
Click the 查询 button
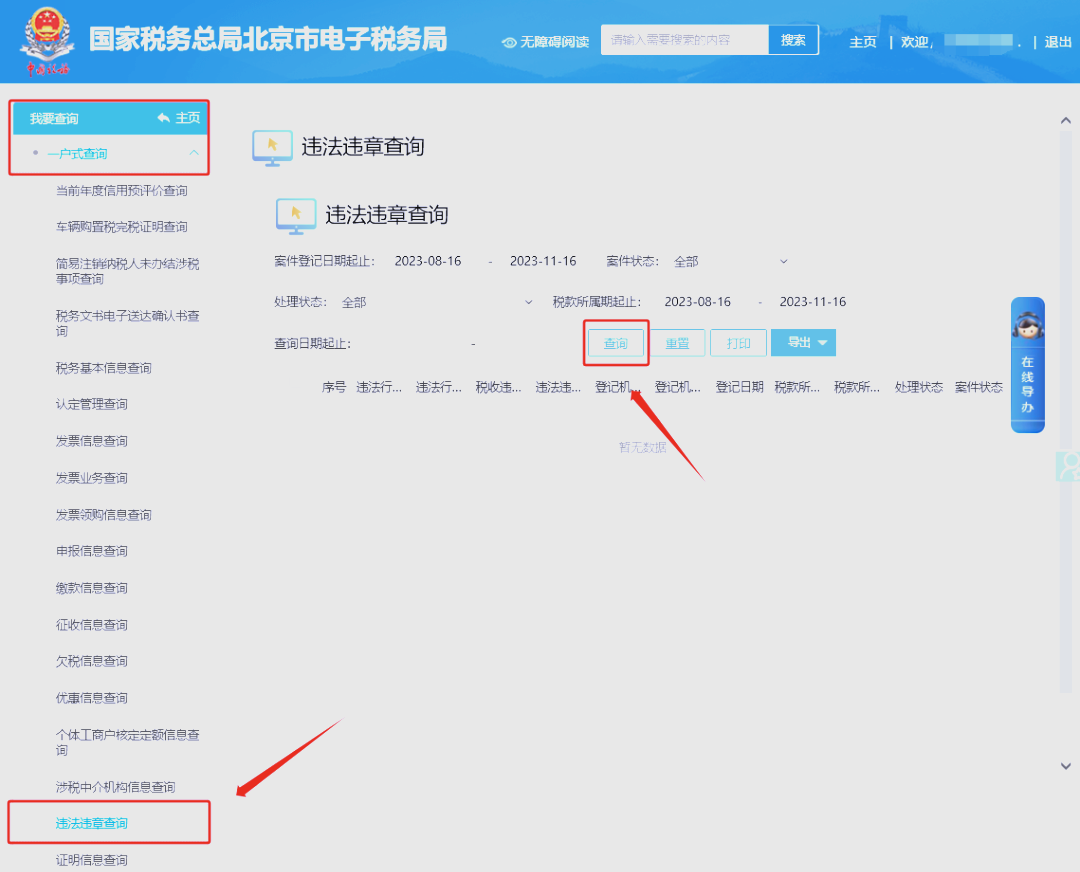(616, 343)
